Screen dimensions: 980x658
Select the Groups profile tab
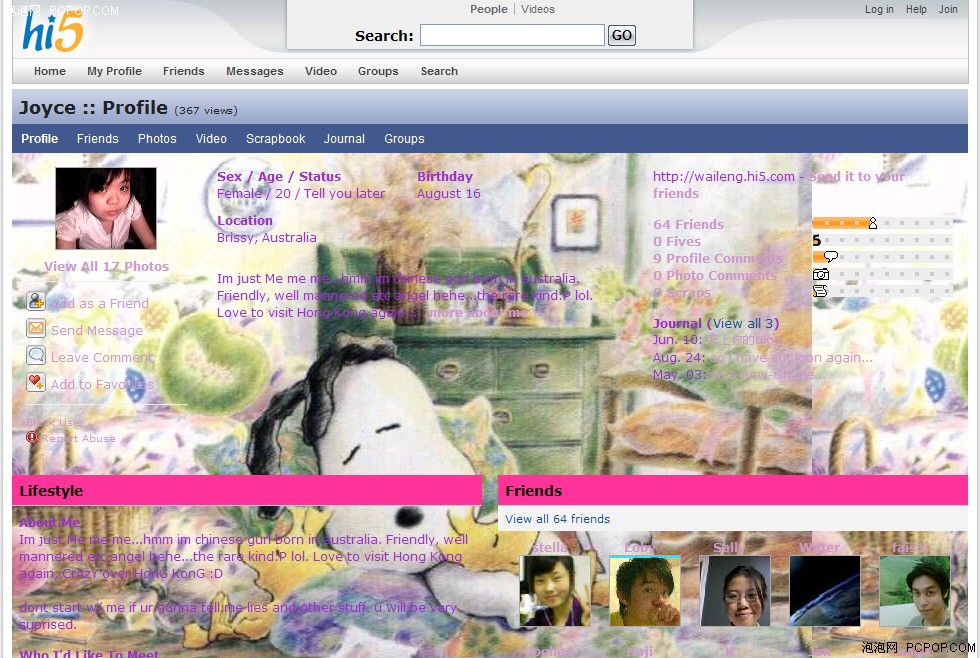point(404,139)
